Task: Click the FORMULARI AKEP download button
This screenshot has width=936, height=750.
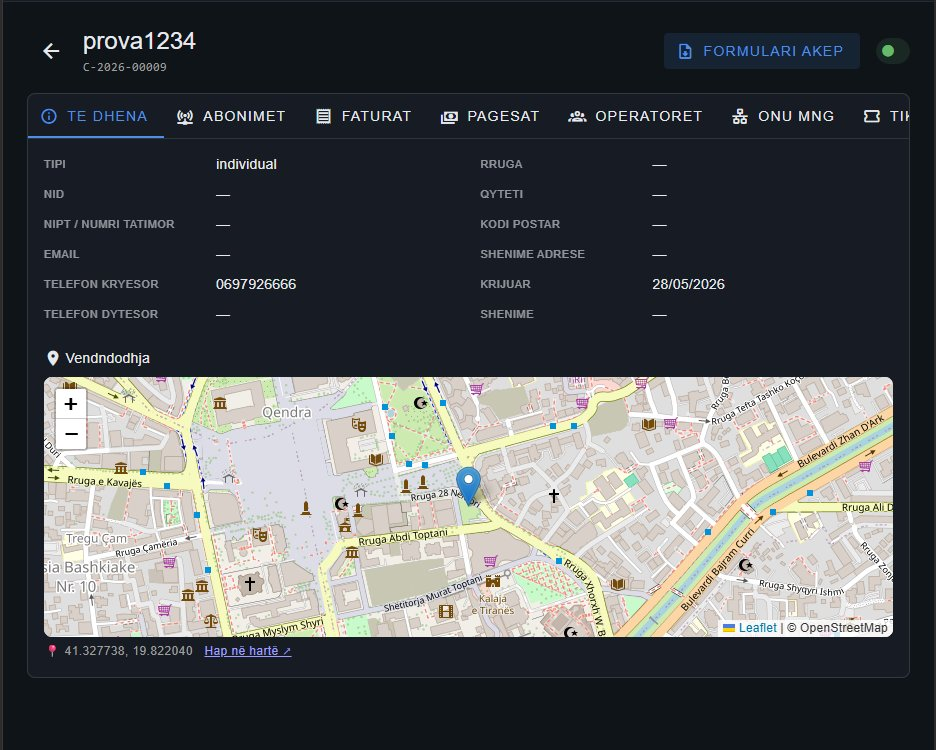Action: pyautogui.click(x=762, y=51)
